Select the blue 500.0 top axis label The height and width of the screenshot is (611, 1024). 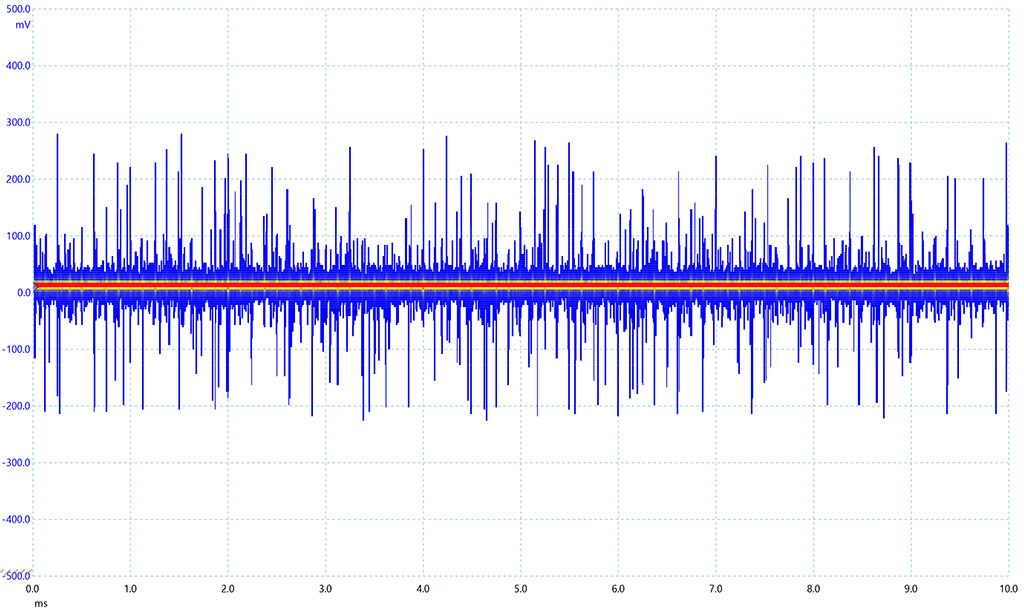[18, 10]
